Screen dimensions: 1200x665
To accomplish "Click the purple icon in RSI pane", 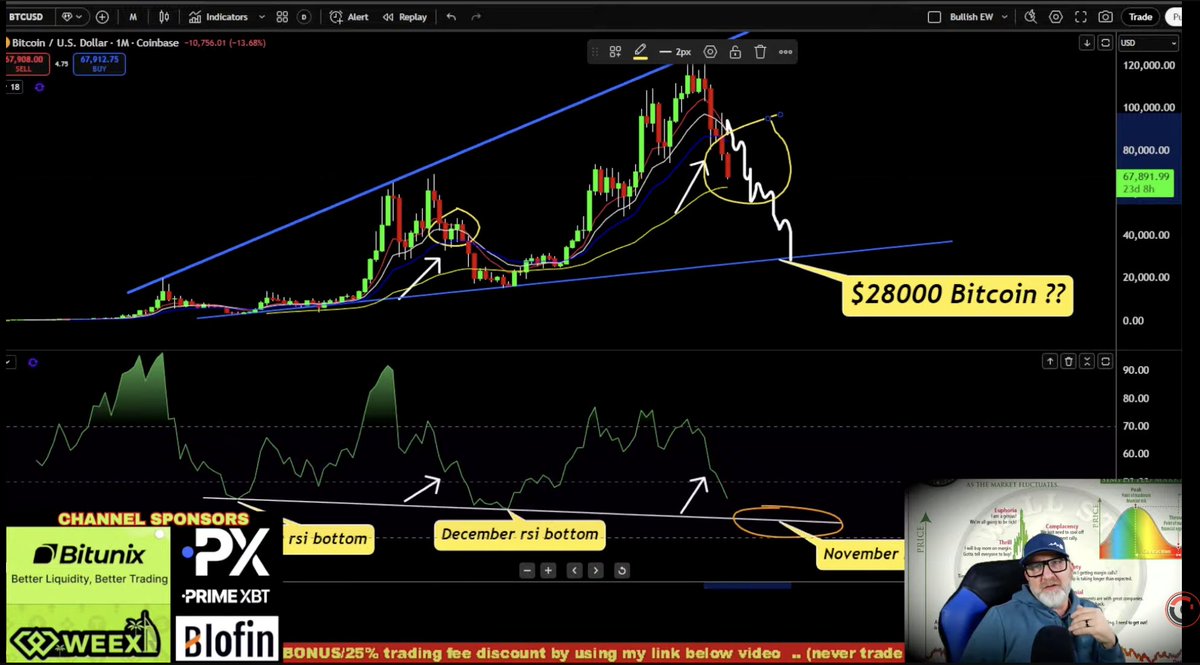I will tap(33, 362).
